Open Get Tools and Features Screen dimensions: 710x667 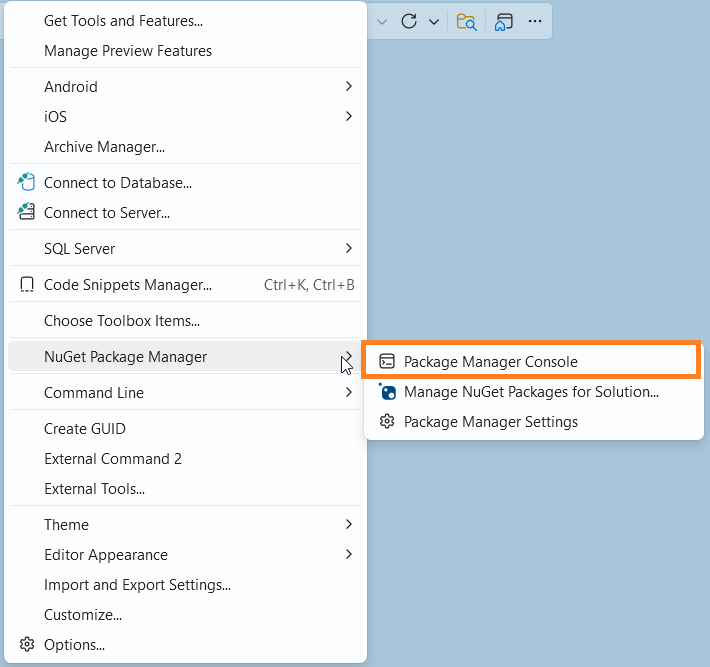point(185,21)
